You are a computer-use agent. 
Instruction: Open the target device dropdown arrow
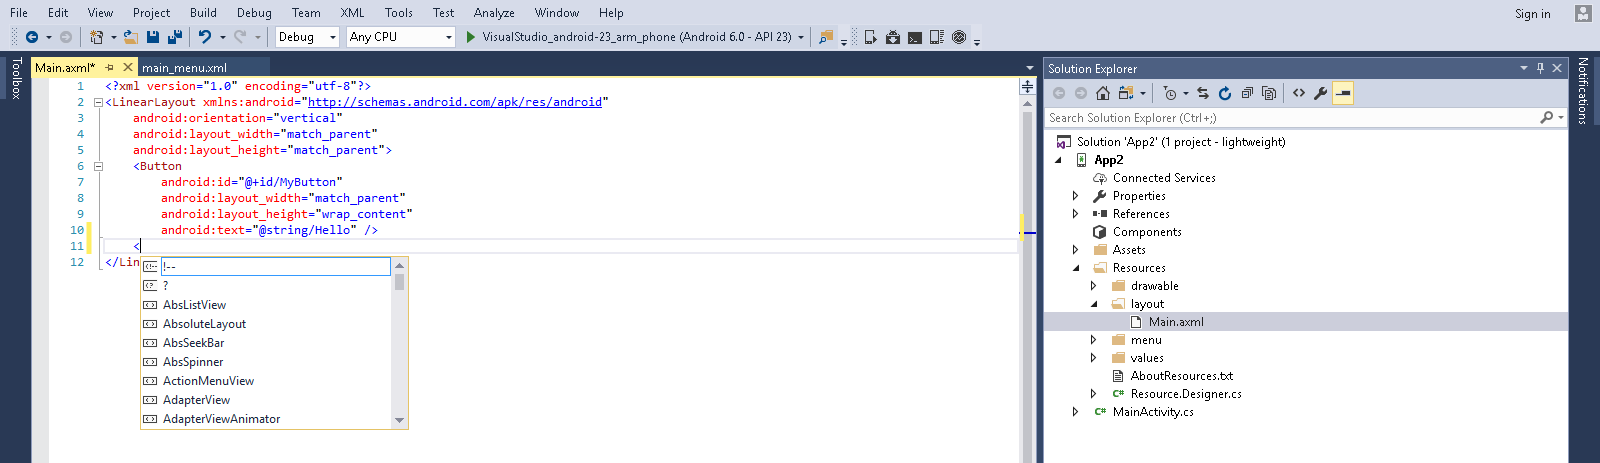point(801,37)
